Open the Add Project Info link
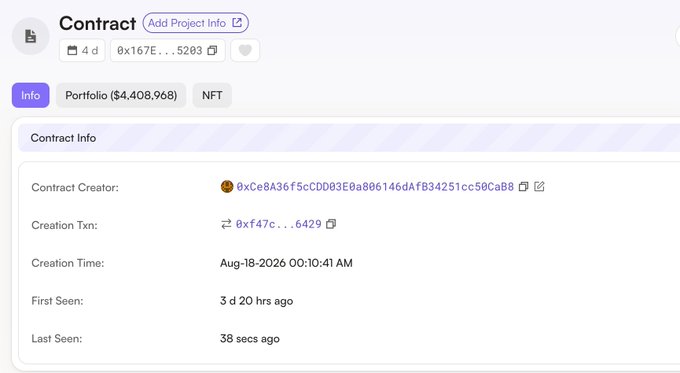 point(195,23)
